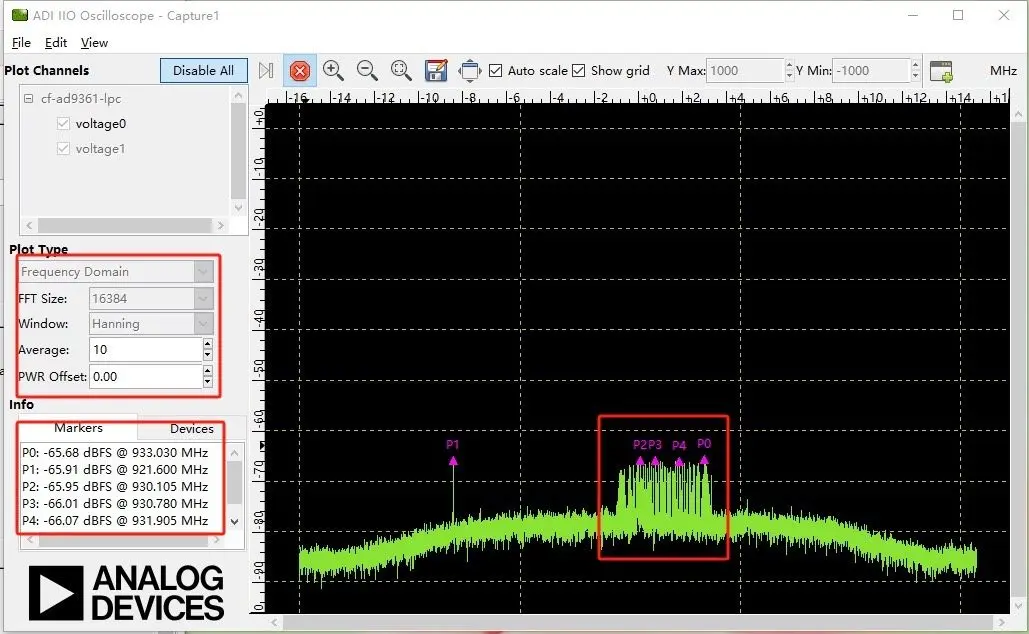Open the Edit menu

point(56,43)
